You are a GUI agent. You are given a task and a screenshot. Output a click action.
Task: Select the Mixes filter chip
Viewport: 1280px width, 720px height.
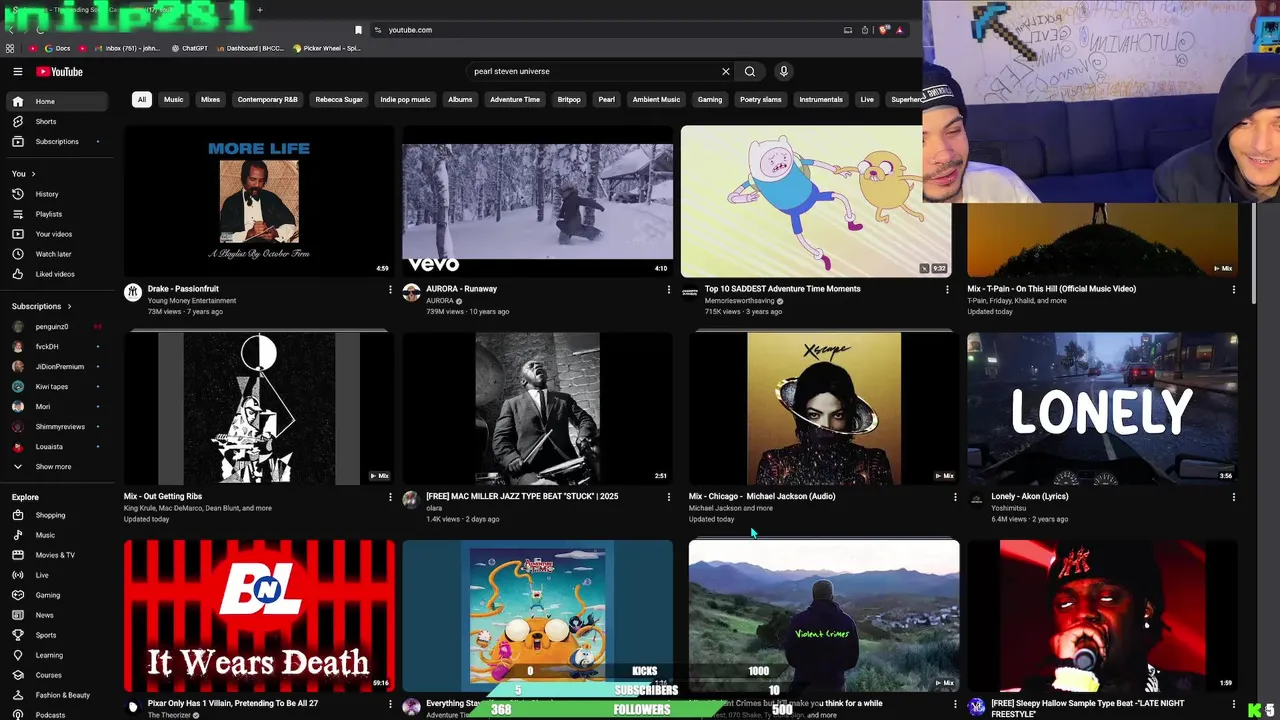tap(210, 100)
